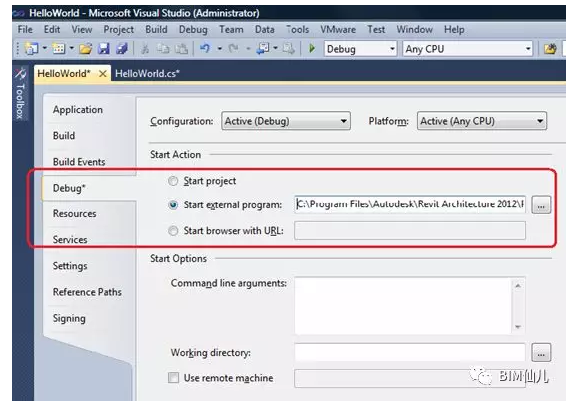Open the Project menu
This screenshot has height=406, width=575.
coord(118,29)
